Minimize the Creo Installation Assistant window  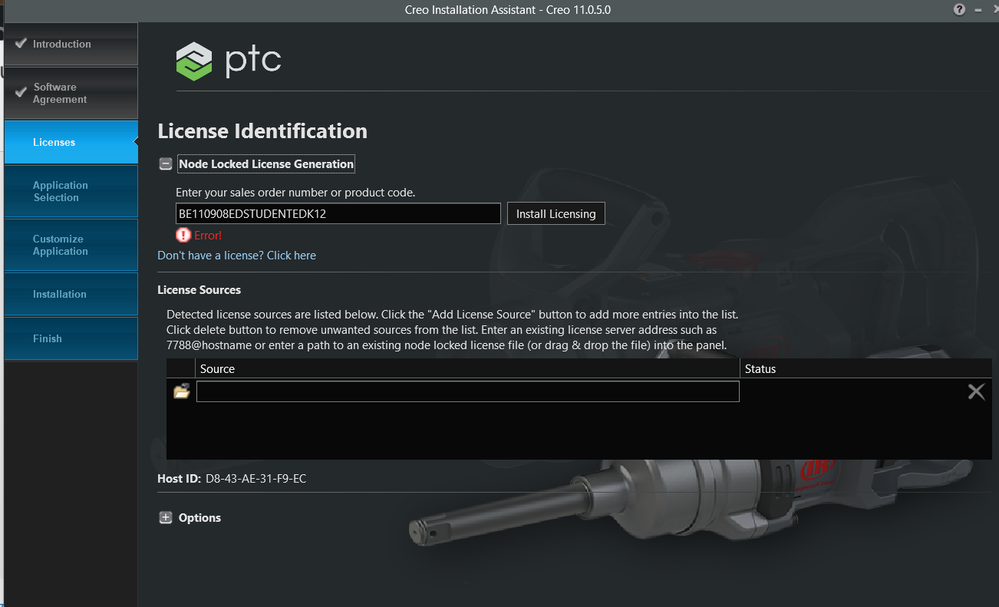coord(976,9)
